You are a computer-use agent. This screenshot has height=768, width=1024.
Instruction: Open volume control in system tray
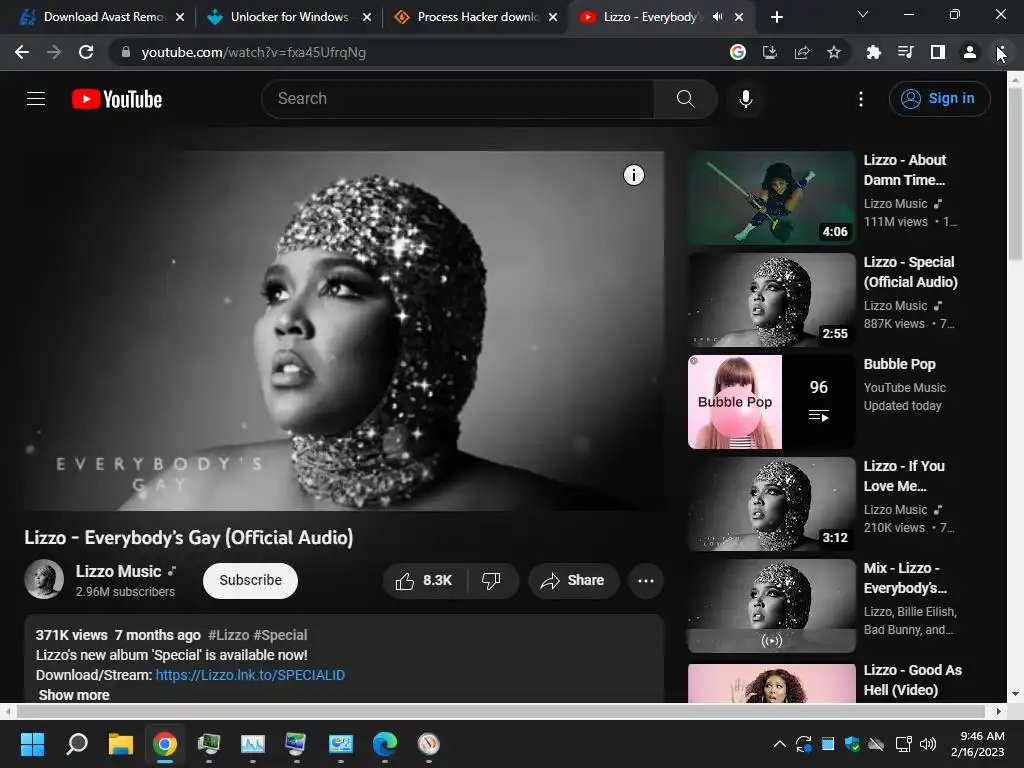(x=927, y=744)
